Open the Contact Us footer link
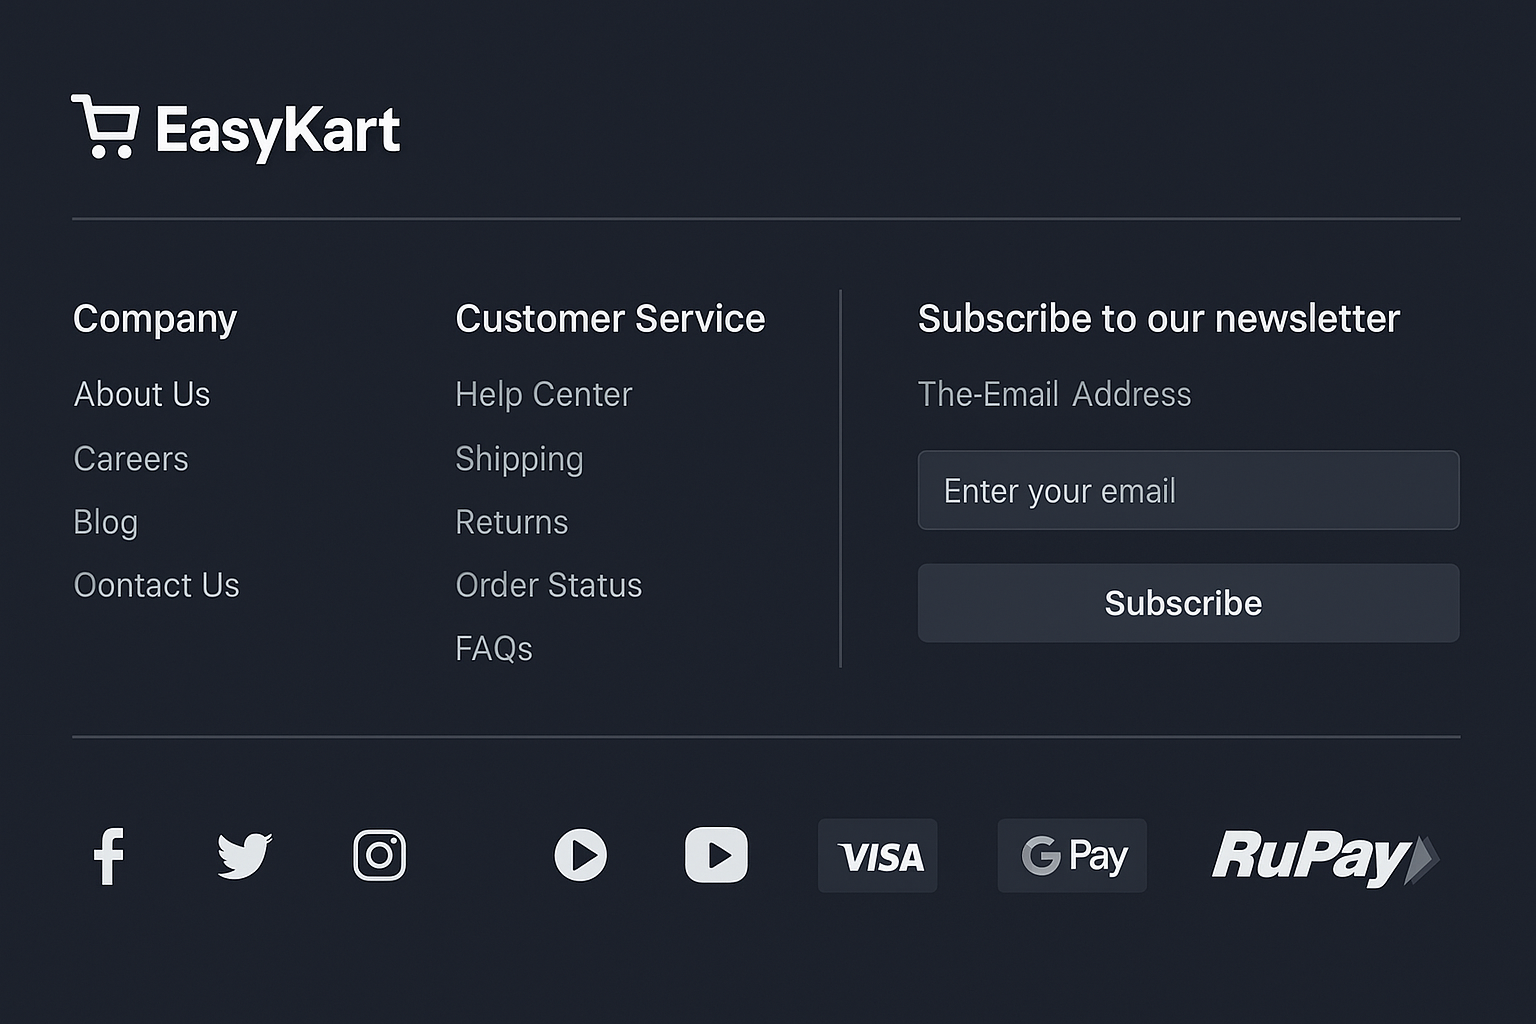This screenshot has height=1024, width=1536. coord(157,585)
